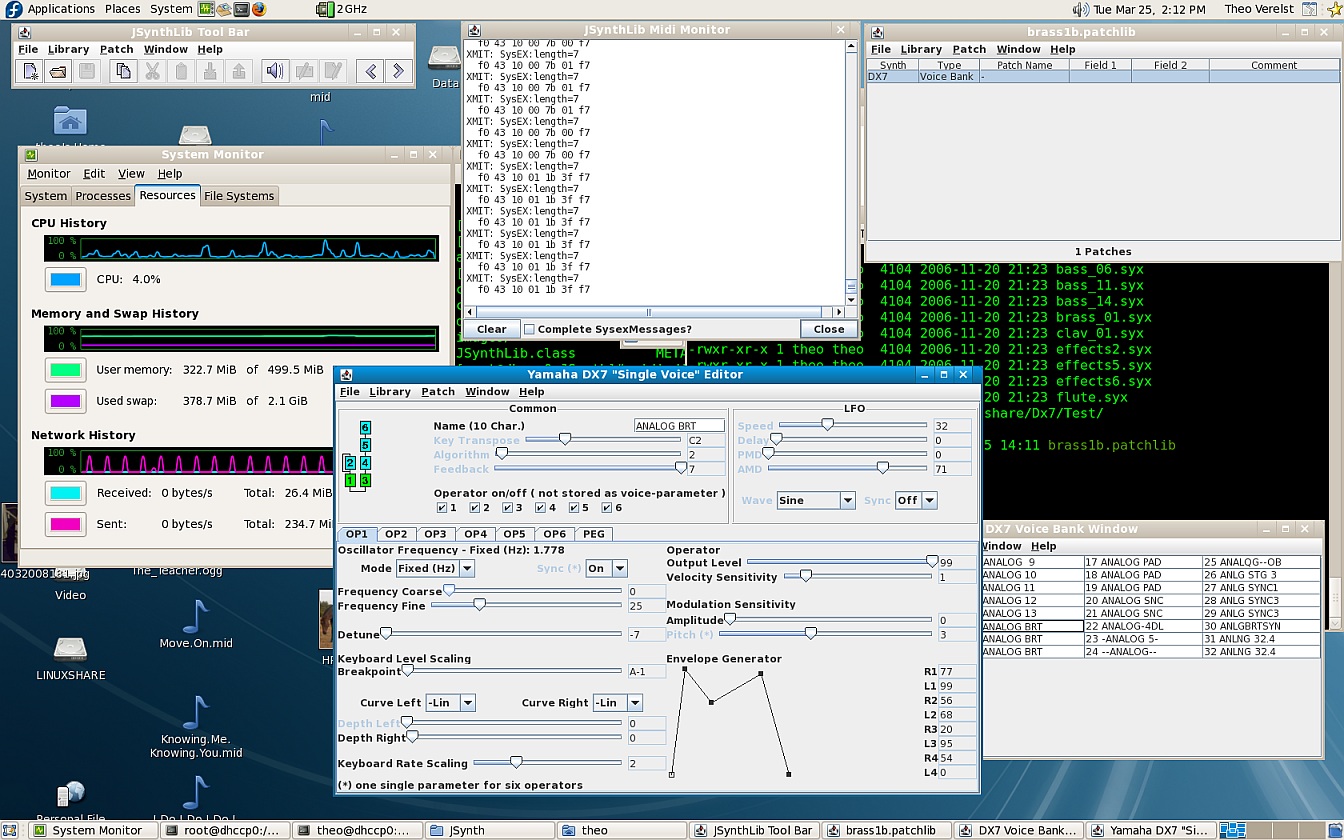Viewport: 1344px width, 840px height.
Task: Select Move.On.mid file icon on desktop
Action: tap(196, 616)
